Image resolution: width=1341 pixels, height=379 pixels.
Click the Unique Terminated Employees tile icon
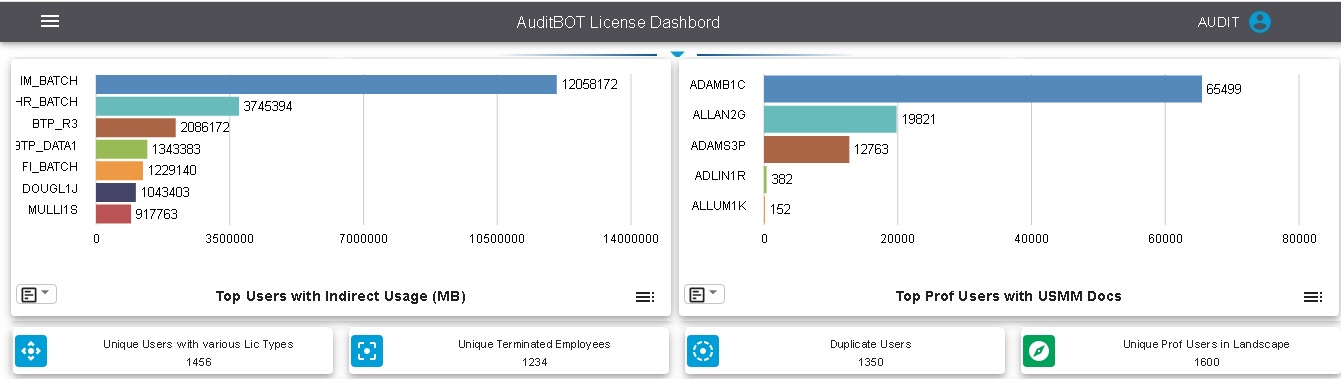coord(367,351)
